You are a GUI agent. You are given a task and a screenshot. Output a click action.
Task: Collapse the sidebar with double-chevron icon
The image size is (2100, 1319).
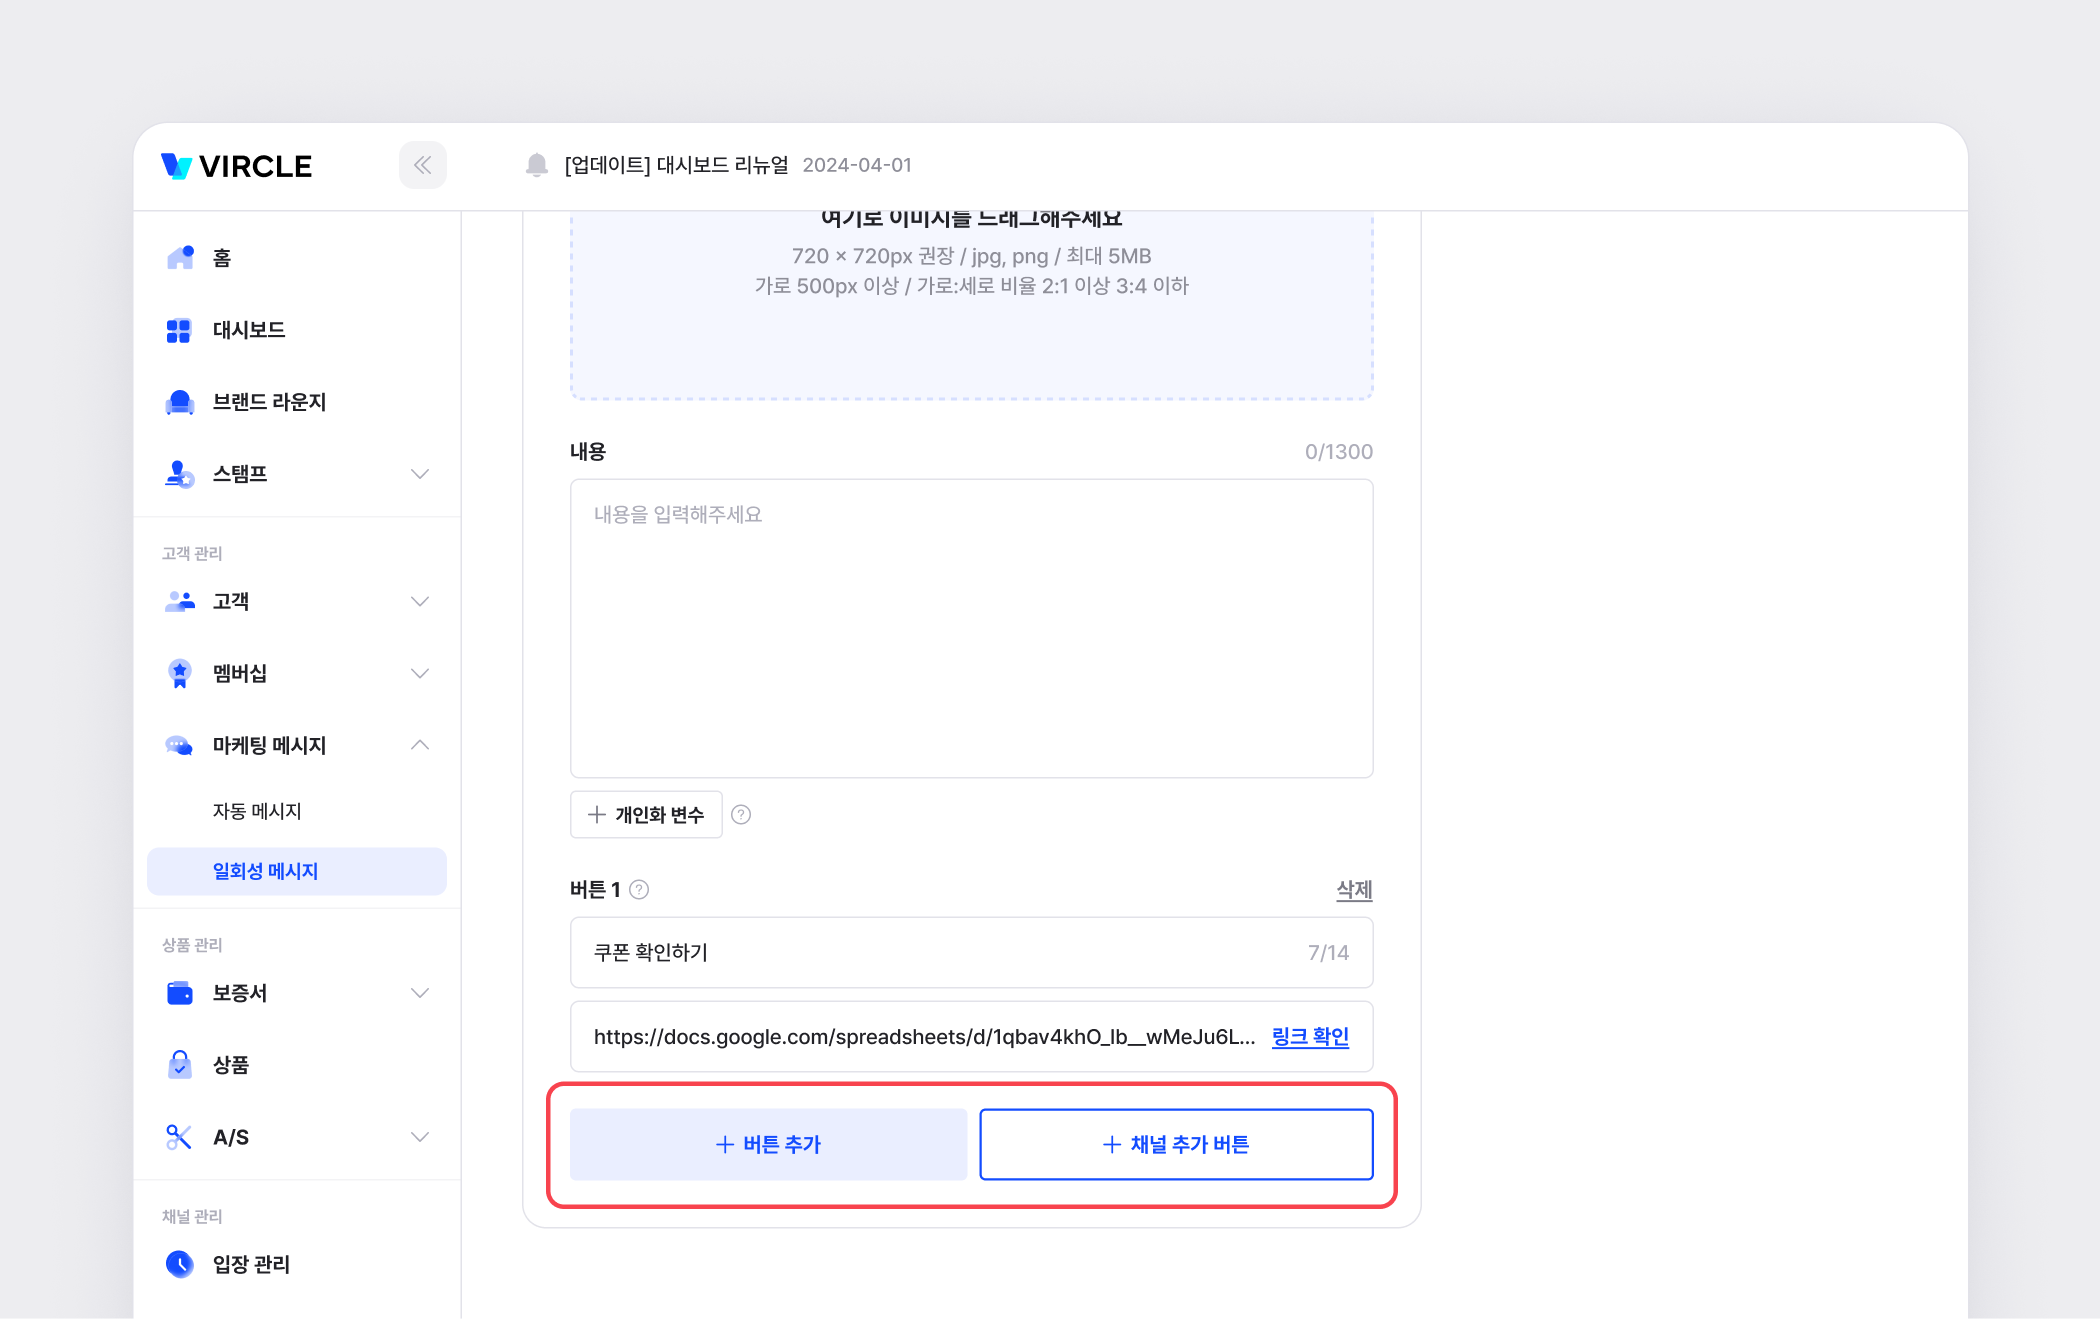click(x=422, y=165)
